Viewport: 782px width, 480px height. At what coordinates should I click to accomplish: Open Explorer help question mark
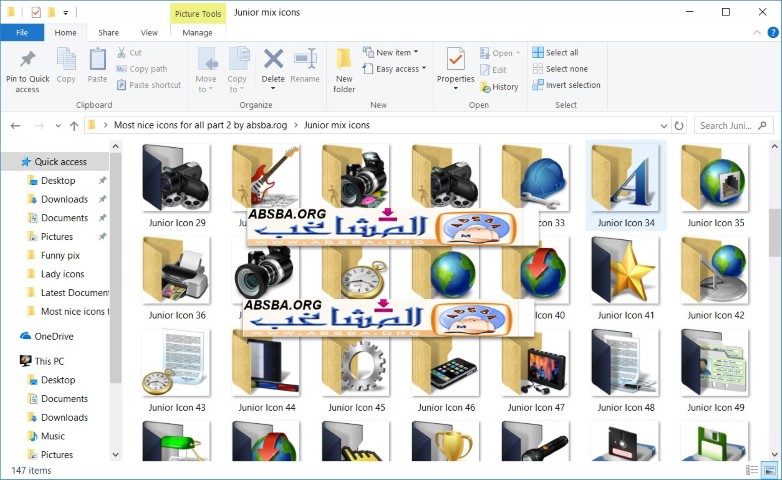click(x=773, y=32)
